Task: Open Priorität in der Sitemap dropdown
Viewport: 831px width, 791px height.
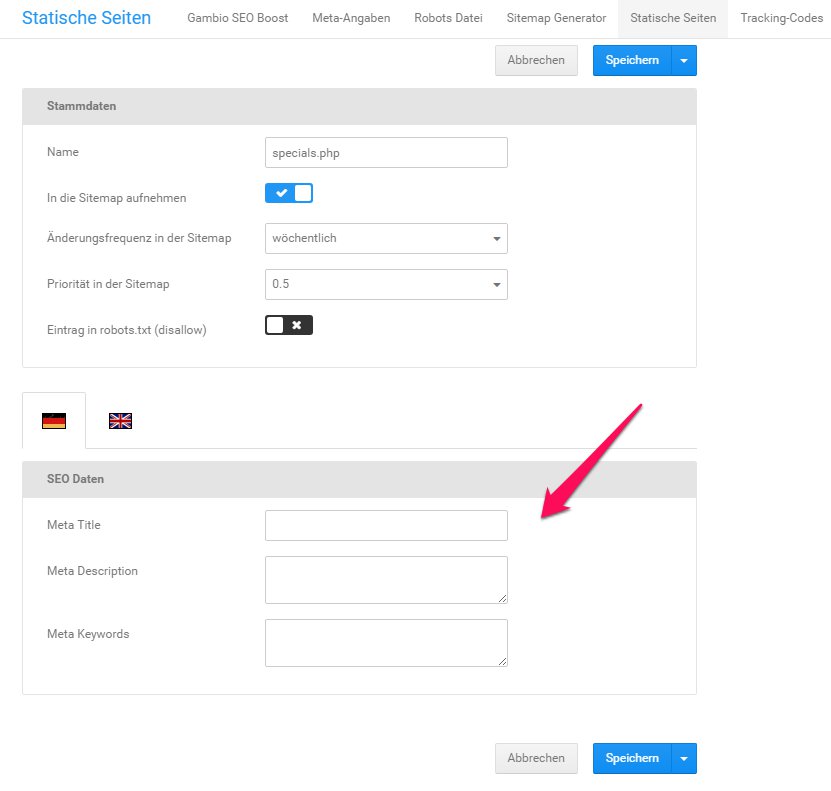Action: [386, 284]
